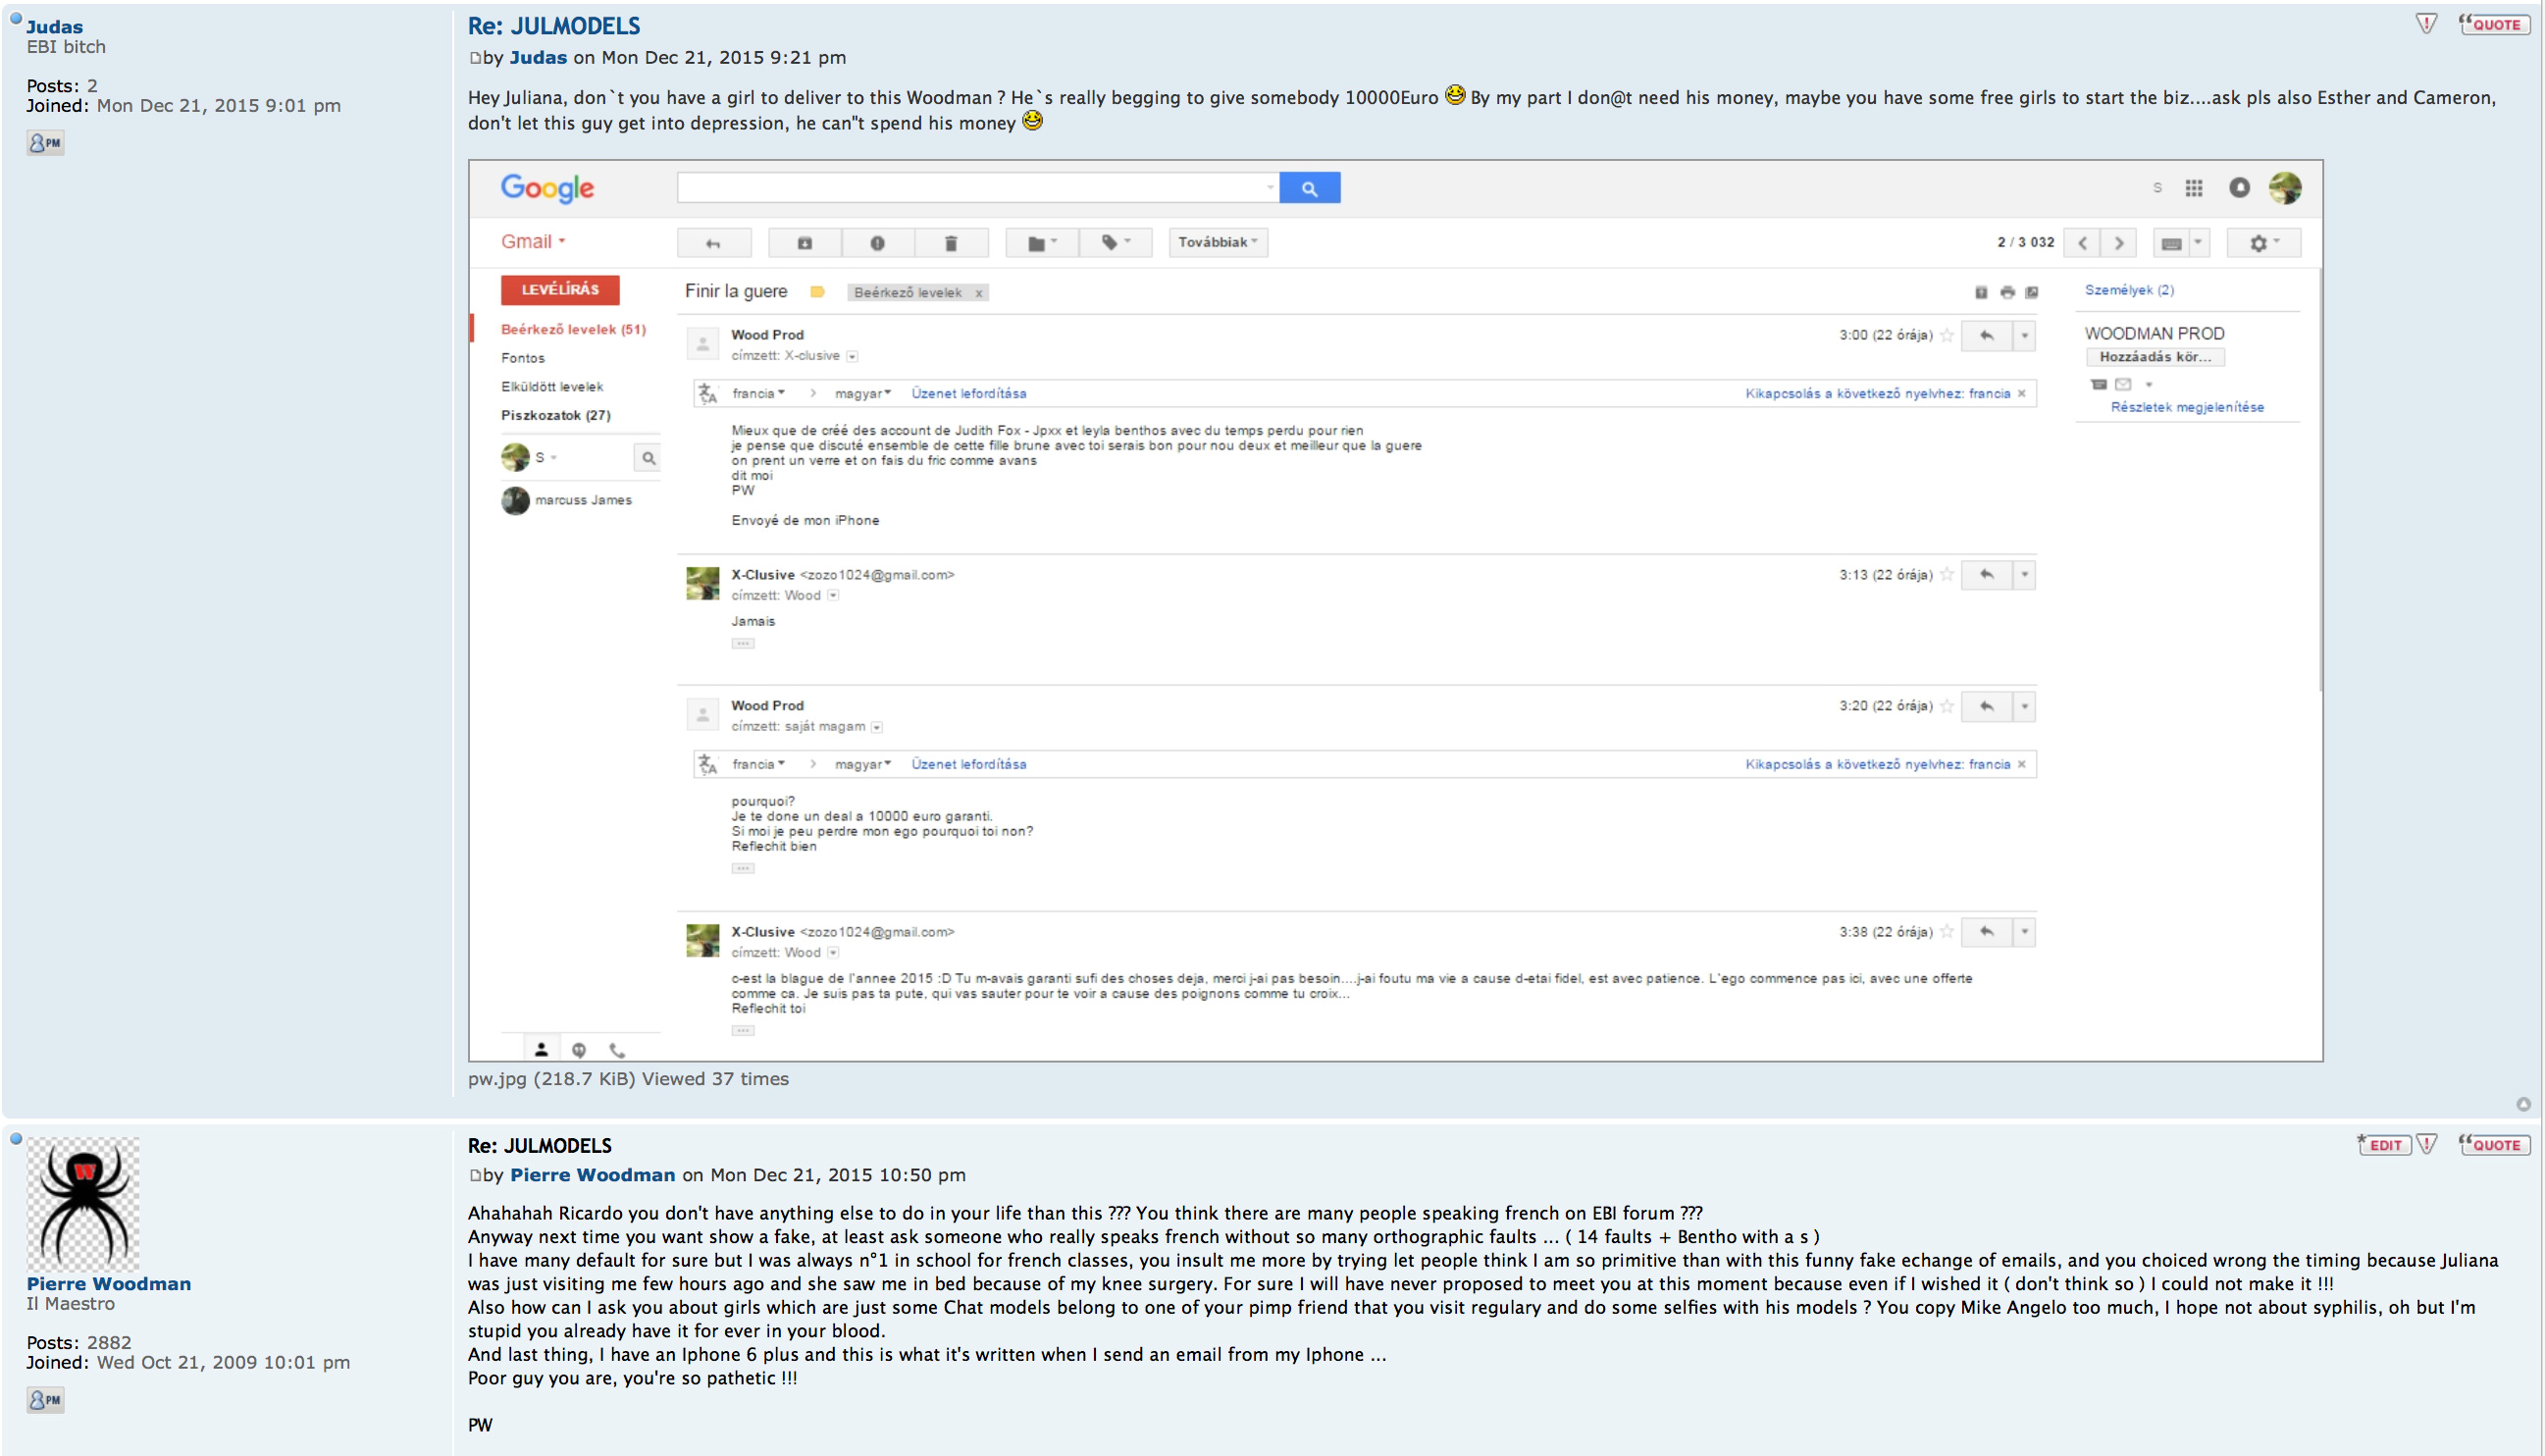Click Pierre Woodman's spider avatar image
This screenshot has width=2545, height=1456.
83,1203
